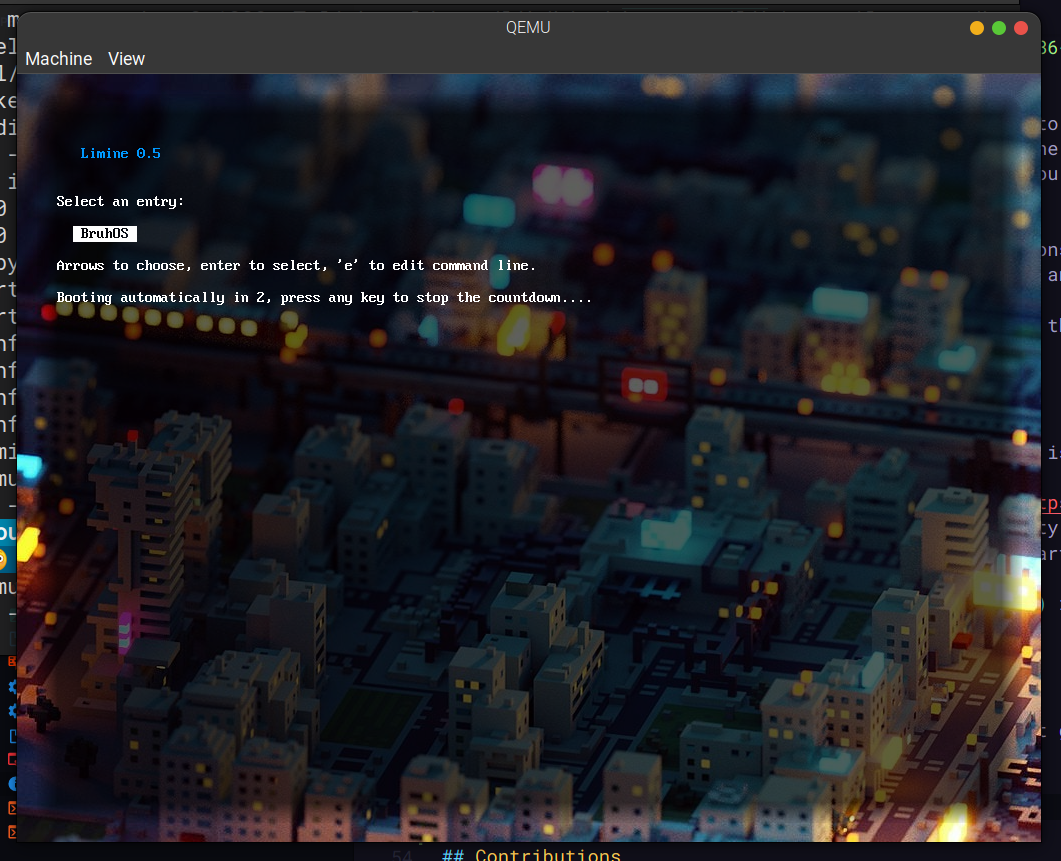The height and width of the screenshot is (861, 1061).
Task: Click the QEMU title in the title bar
Action: (528, 28)
